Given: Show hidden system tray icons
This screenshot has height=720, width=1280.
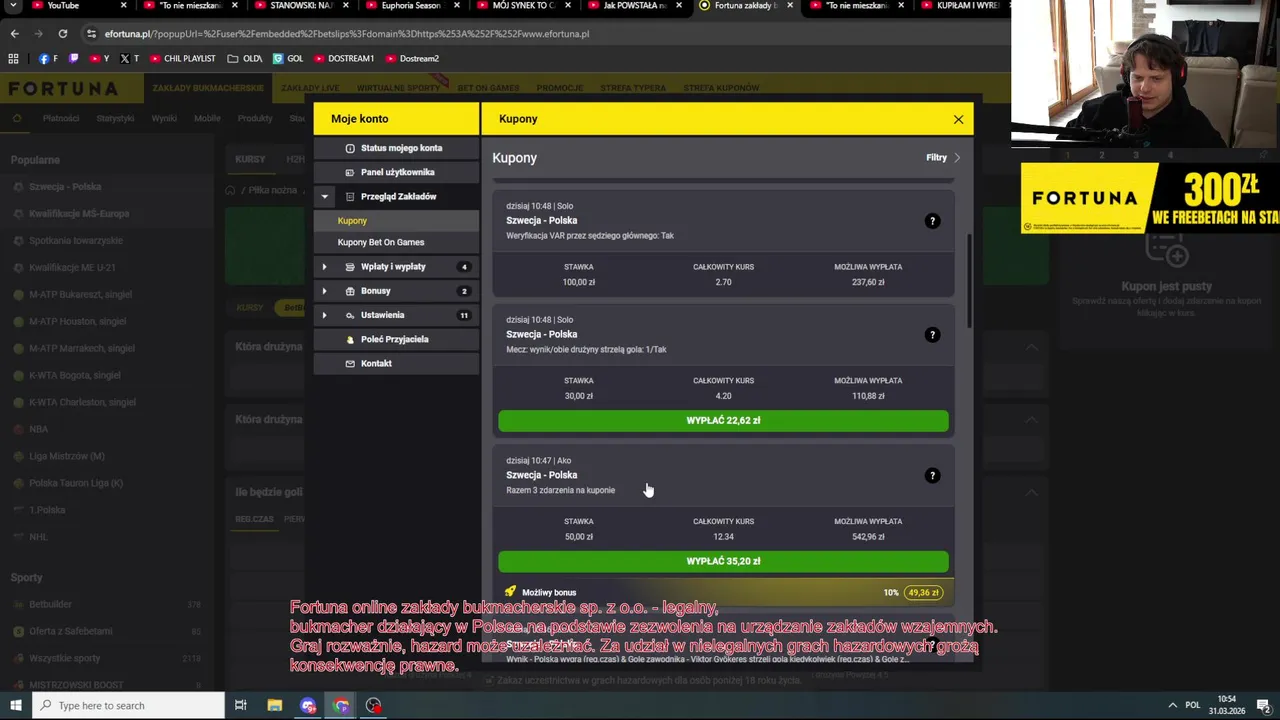Looking at the screenshot, I should [1172, 706].
